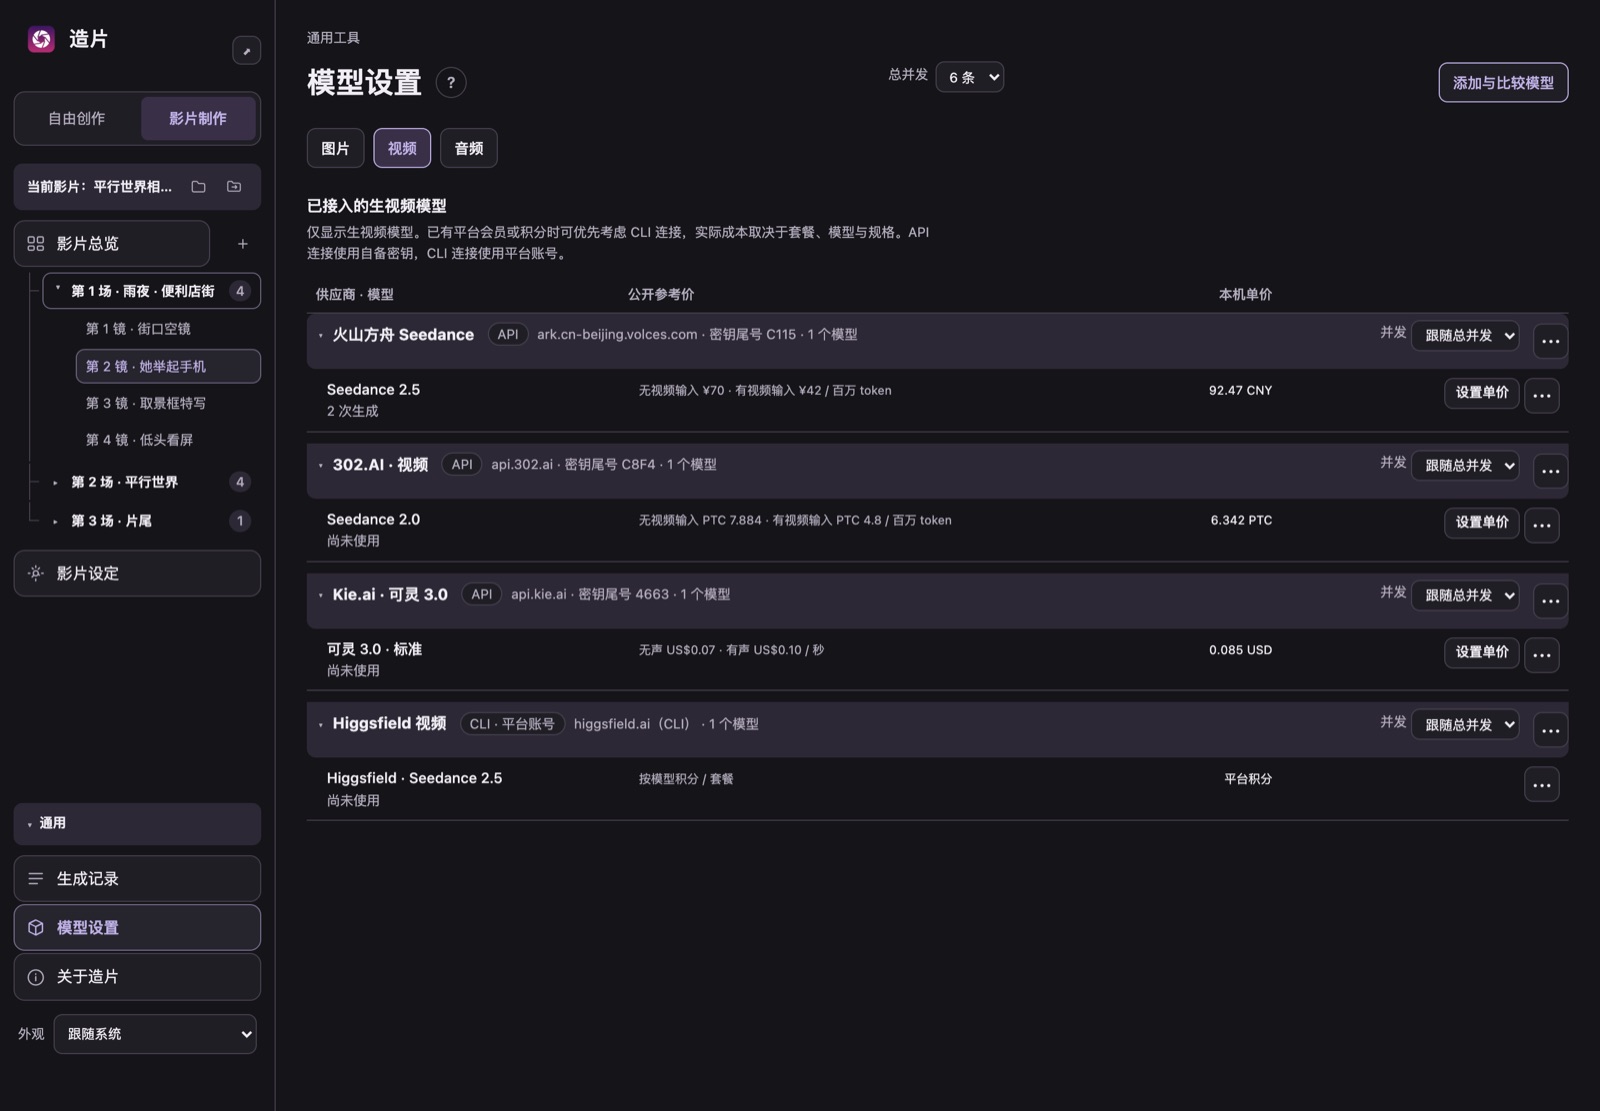Viewport: 1600px width, 1111px height.
Task: Open more options for 可灵 3.0 标准 row
Action: [x=1541, y=655]
